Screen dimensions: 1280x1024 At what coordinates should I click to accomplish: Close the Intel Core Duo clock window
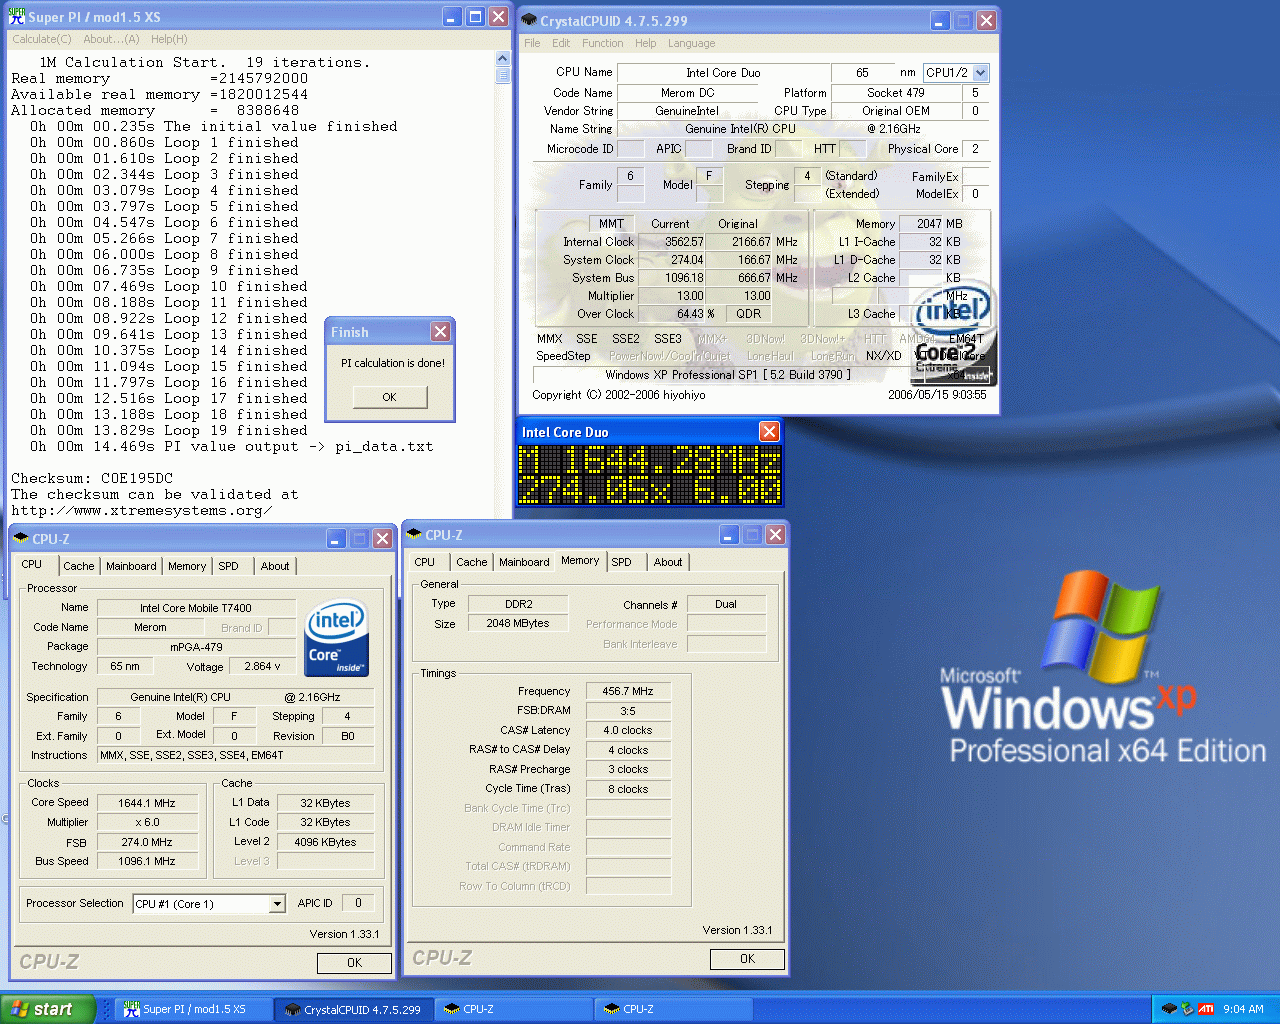769,431
